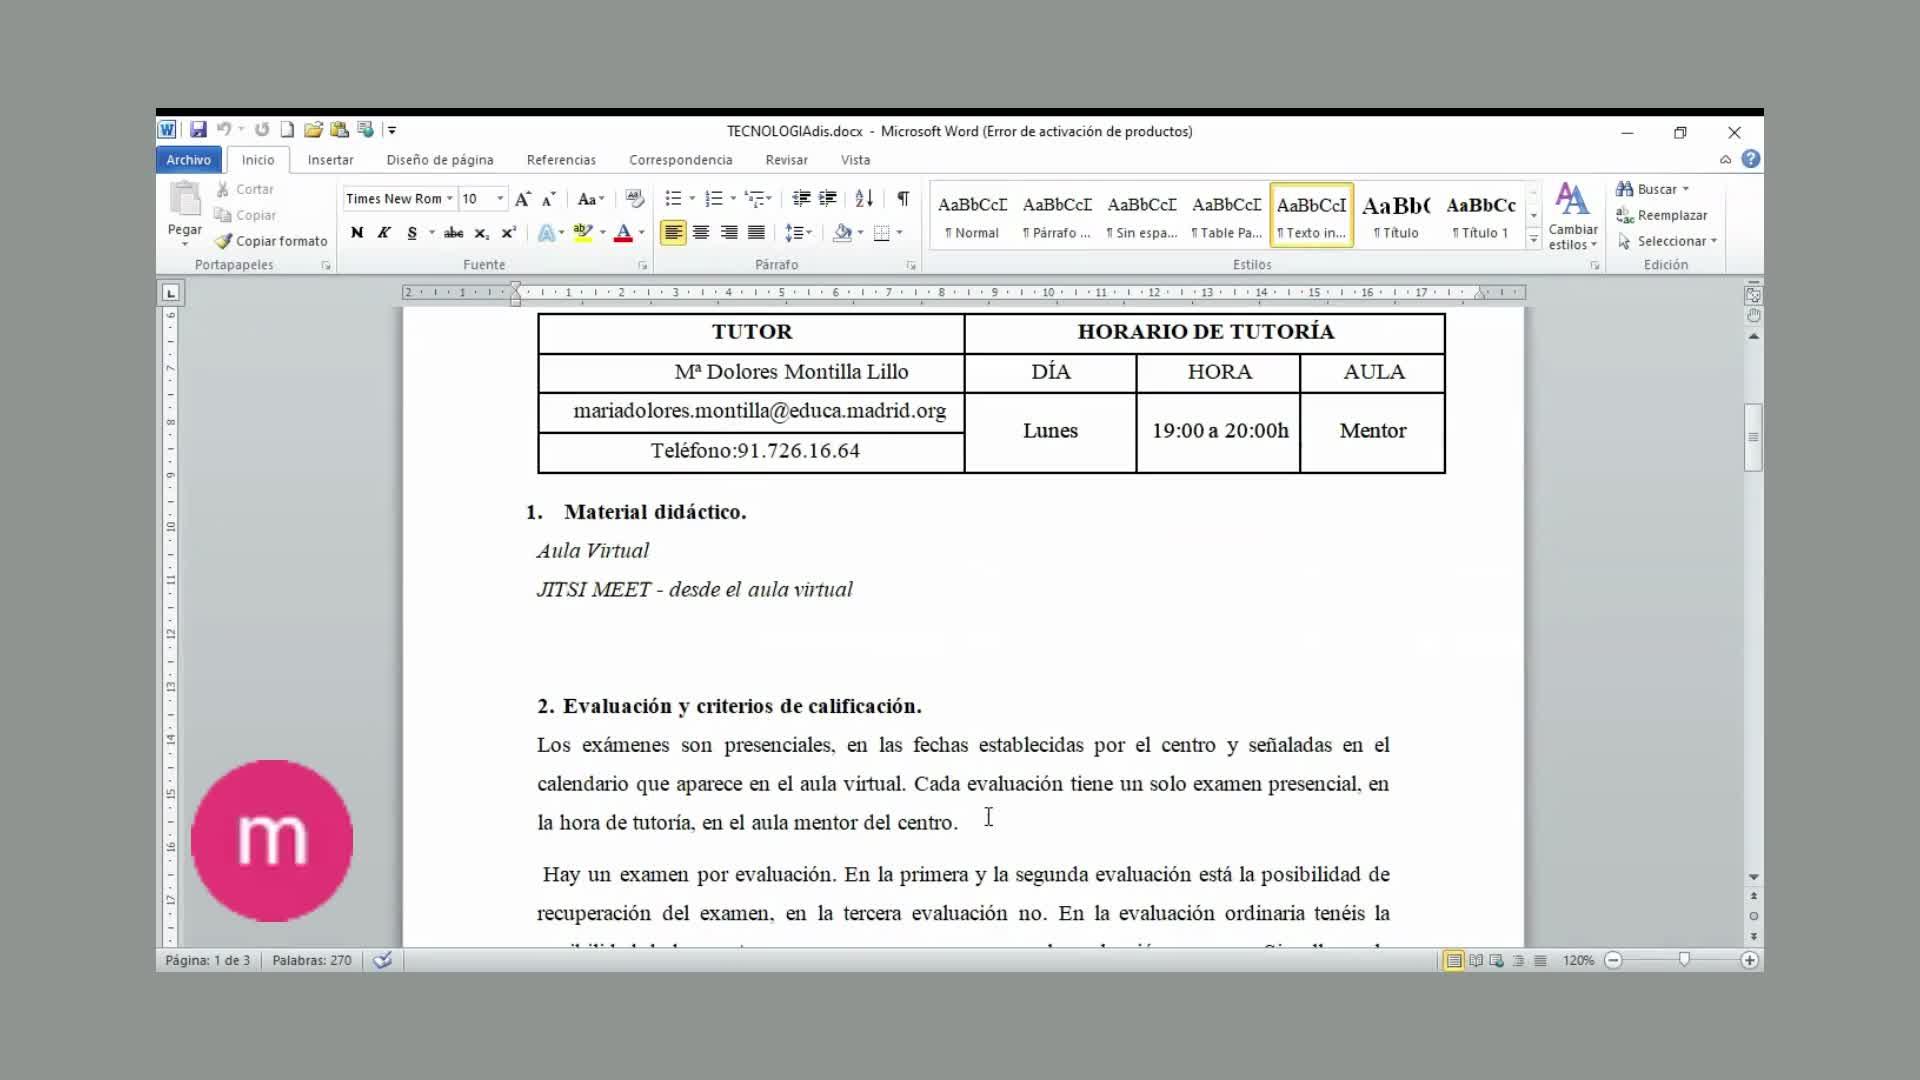
Task: Click the Save icon in quick access toolbar
Action: [x=198, y=130]
